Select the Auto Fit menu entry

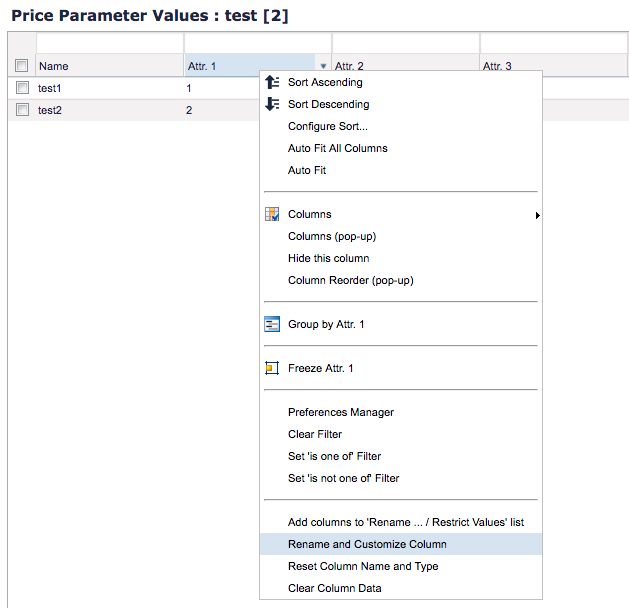click(x=401, y=170)
